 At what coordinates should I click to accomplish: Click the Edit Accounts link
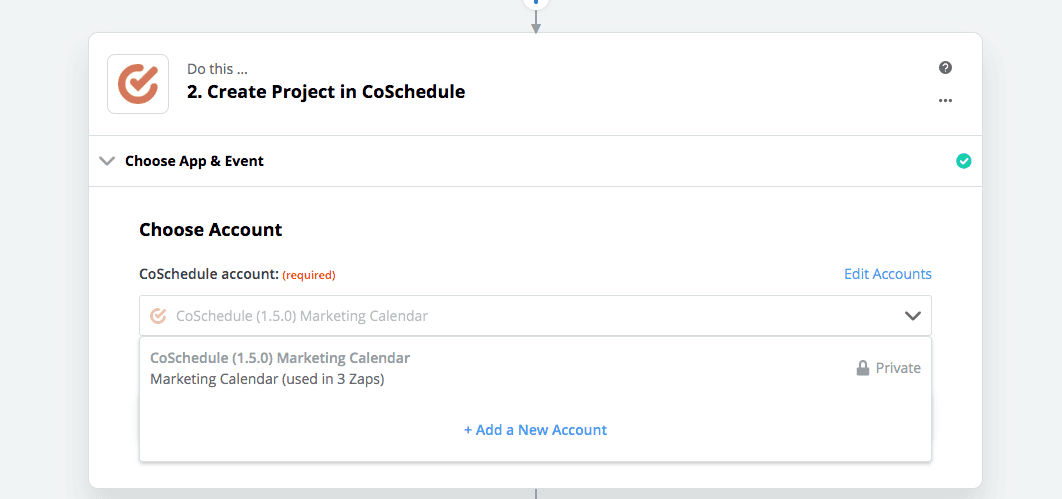[x=887, y=274]
